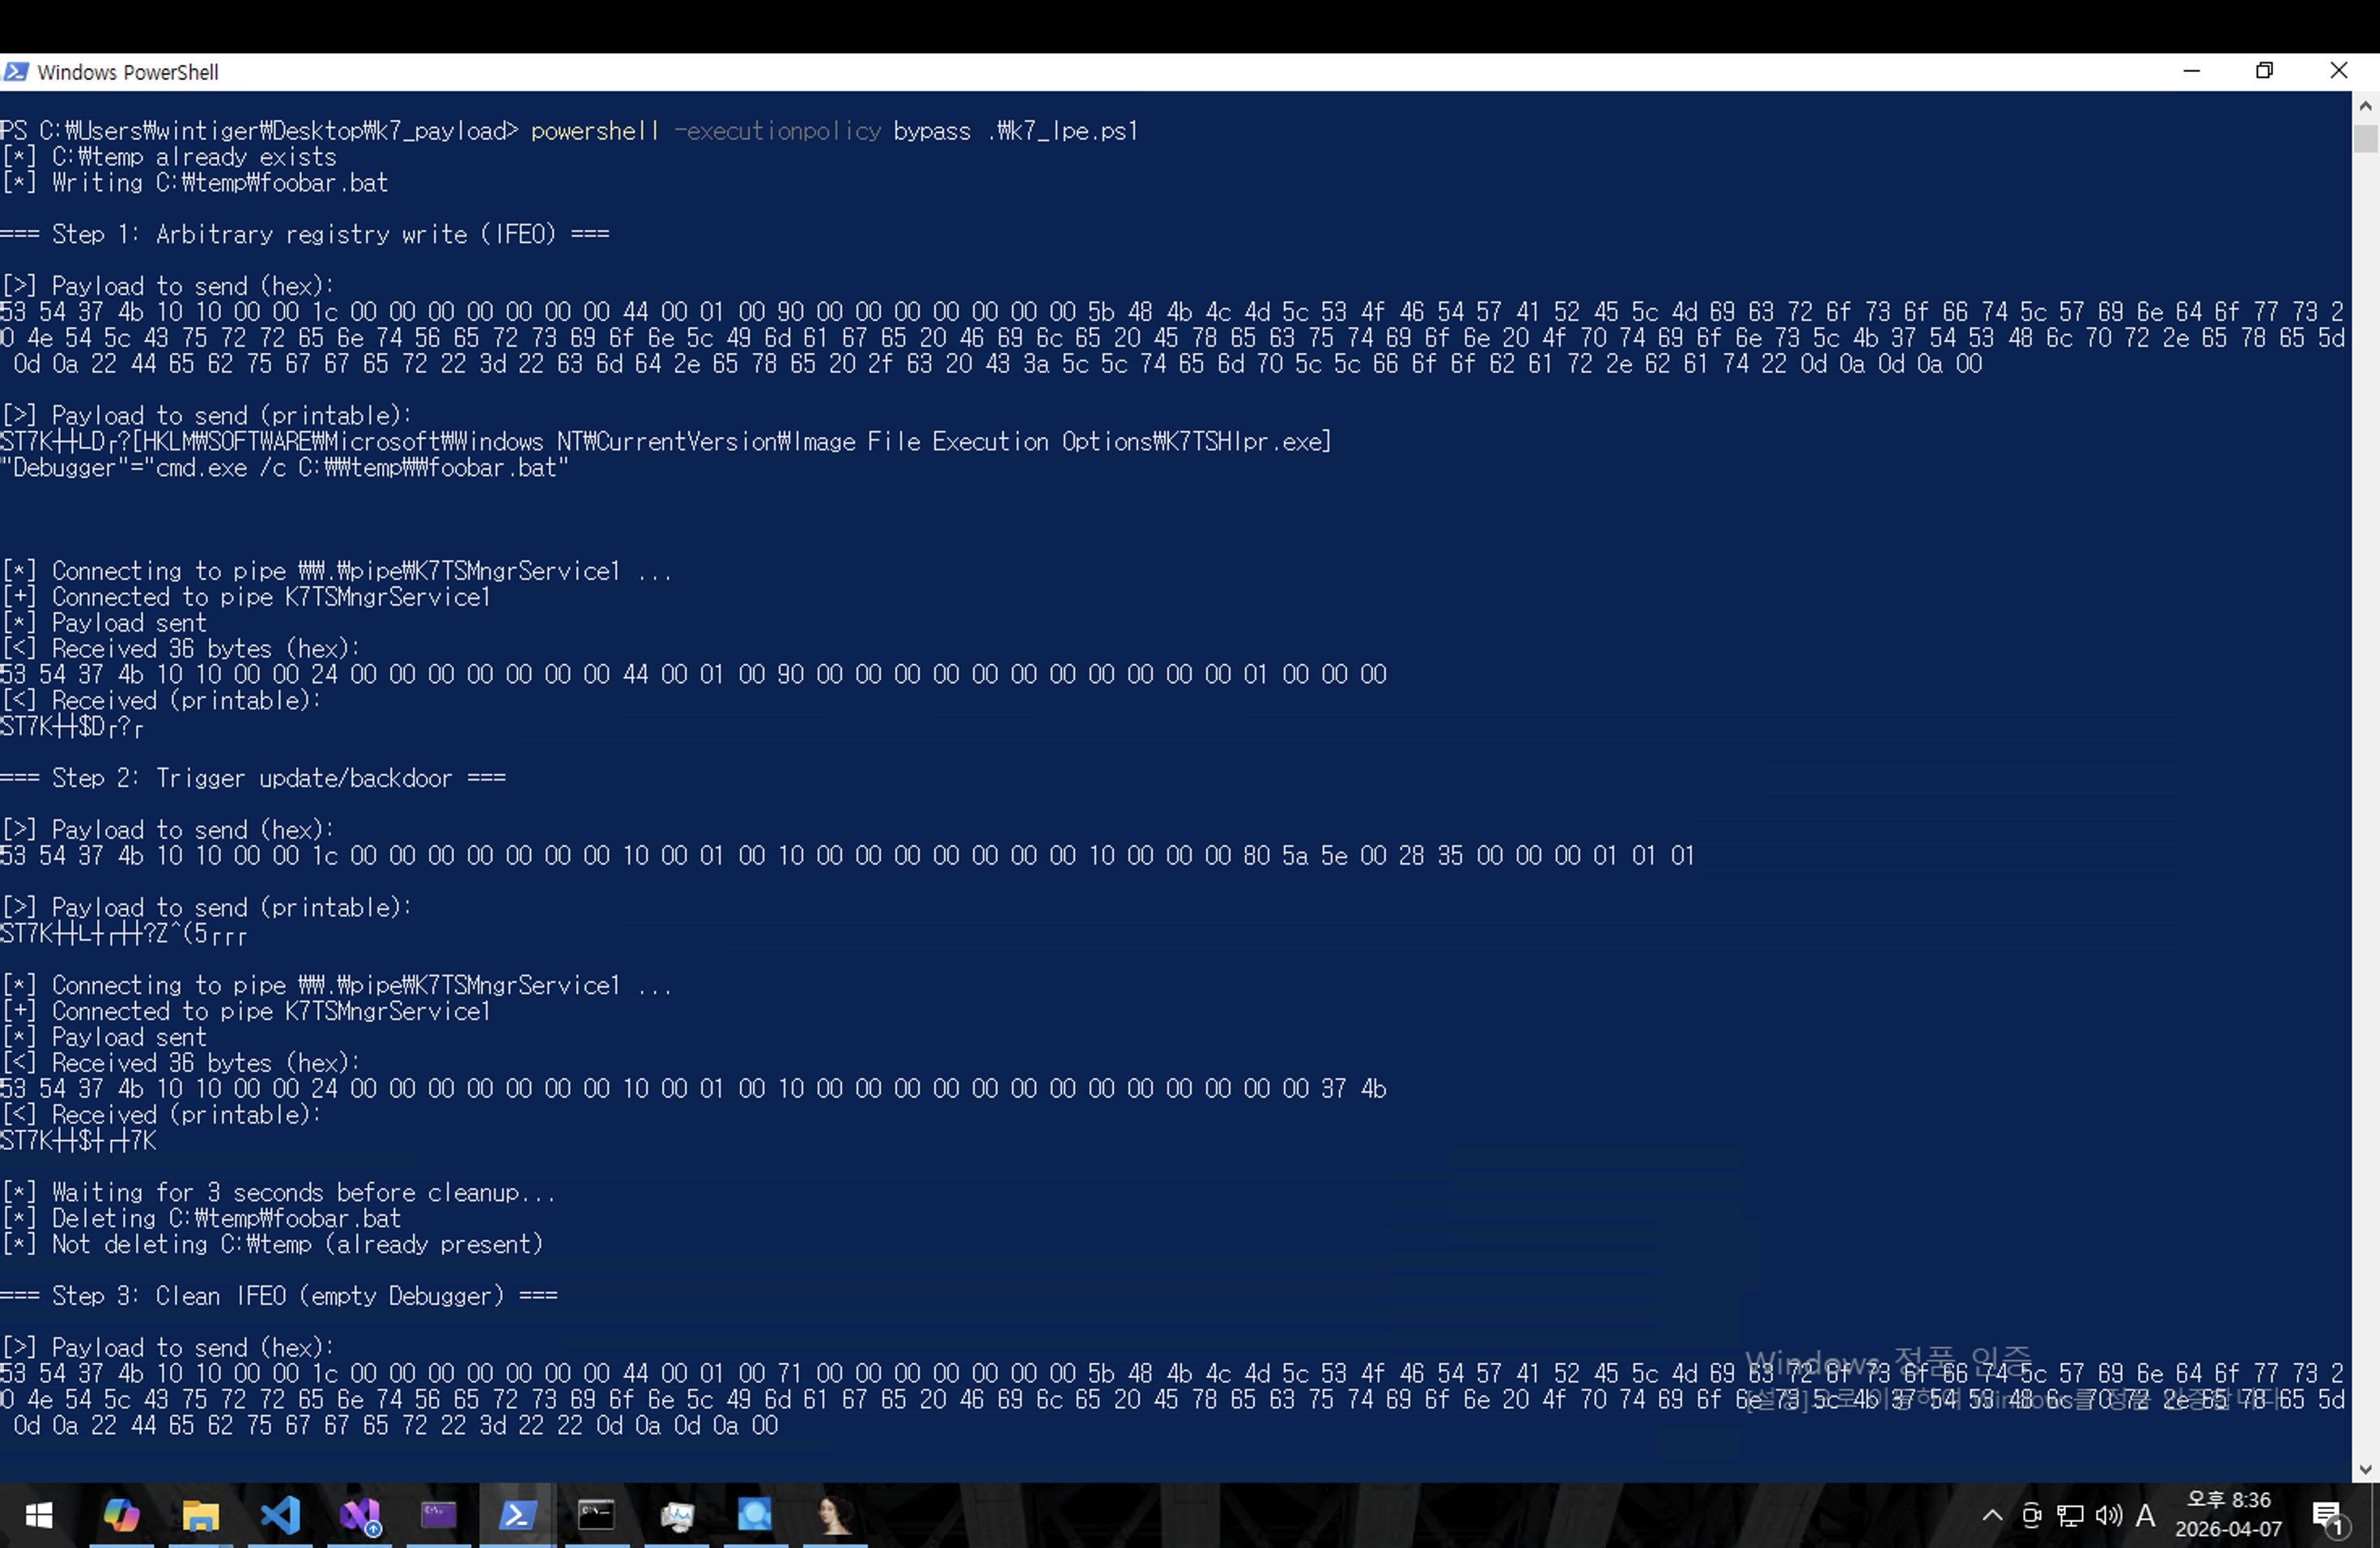The height and width of the screenshot is (1548, 2380).
Task: Open File Explorer from the taskbar
Action: [x=200, y=1516]
